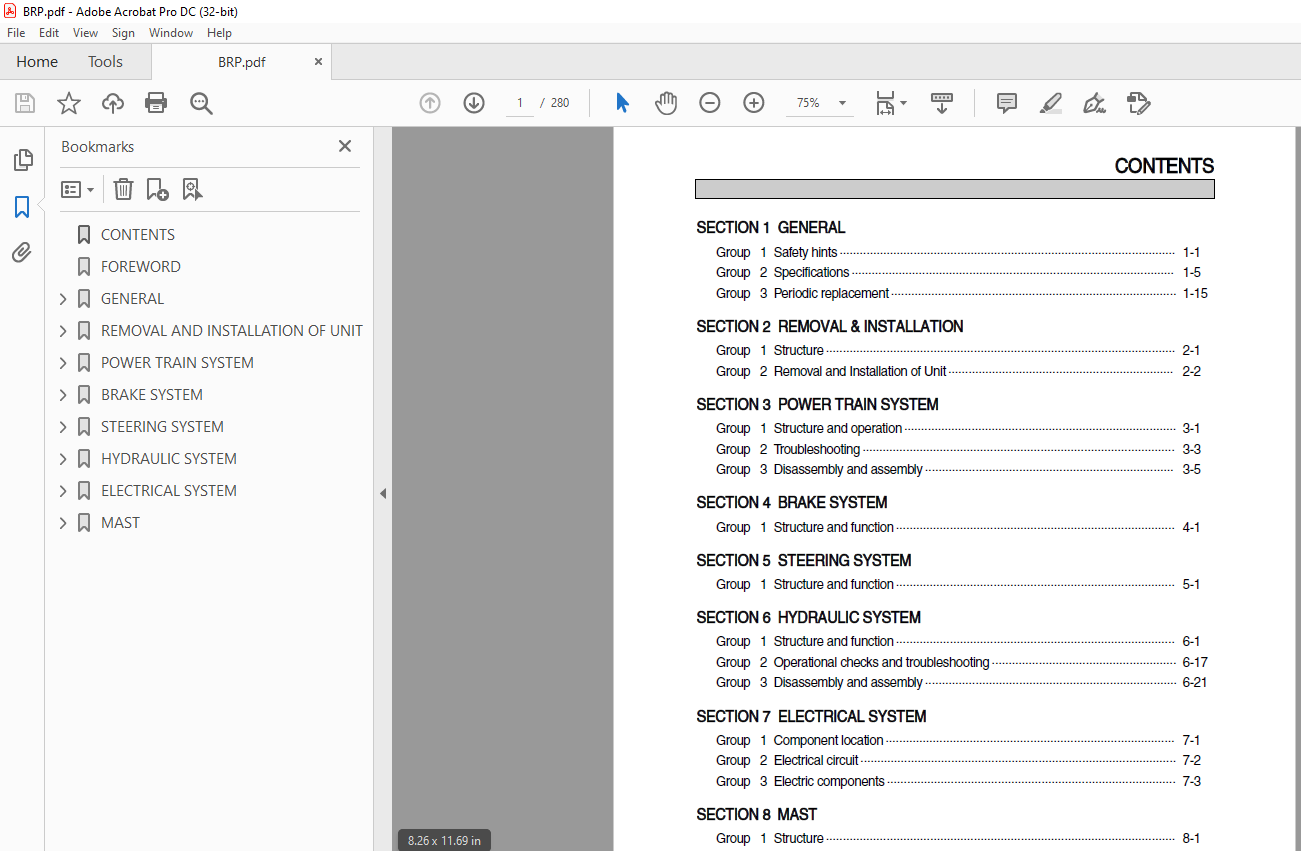Viewport: 1301px width, 851px height.
Task: Zoom out with the minus button
Action: pos(710,103)
